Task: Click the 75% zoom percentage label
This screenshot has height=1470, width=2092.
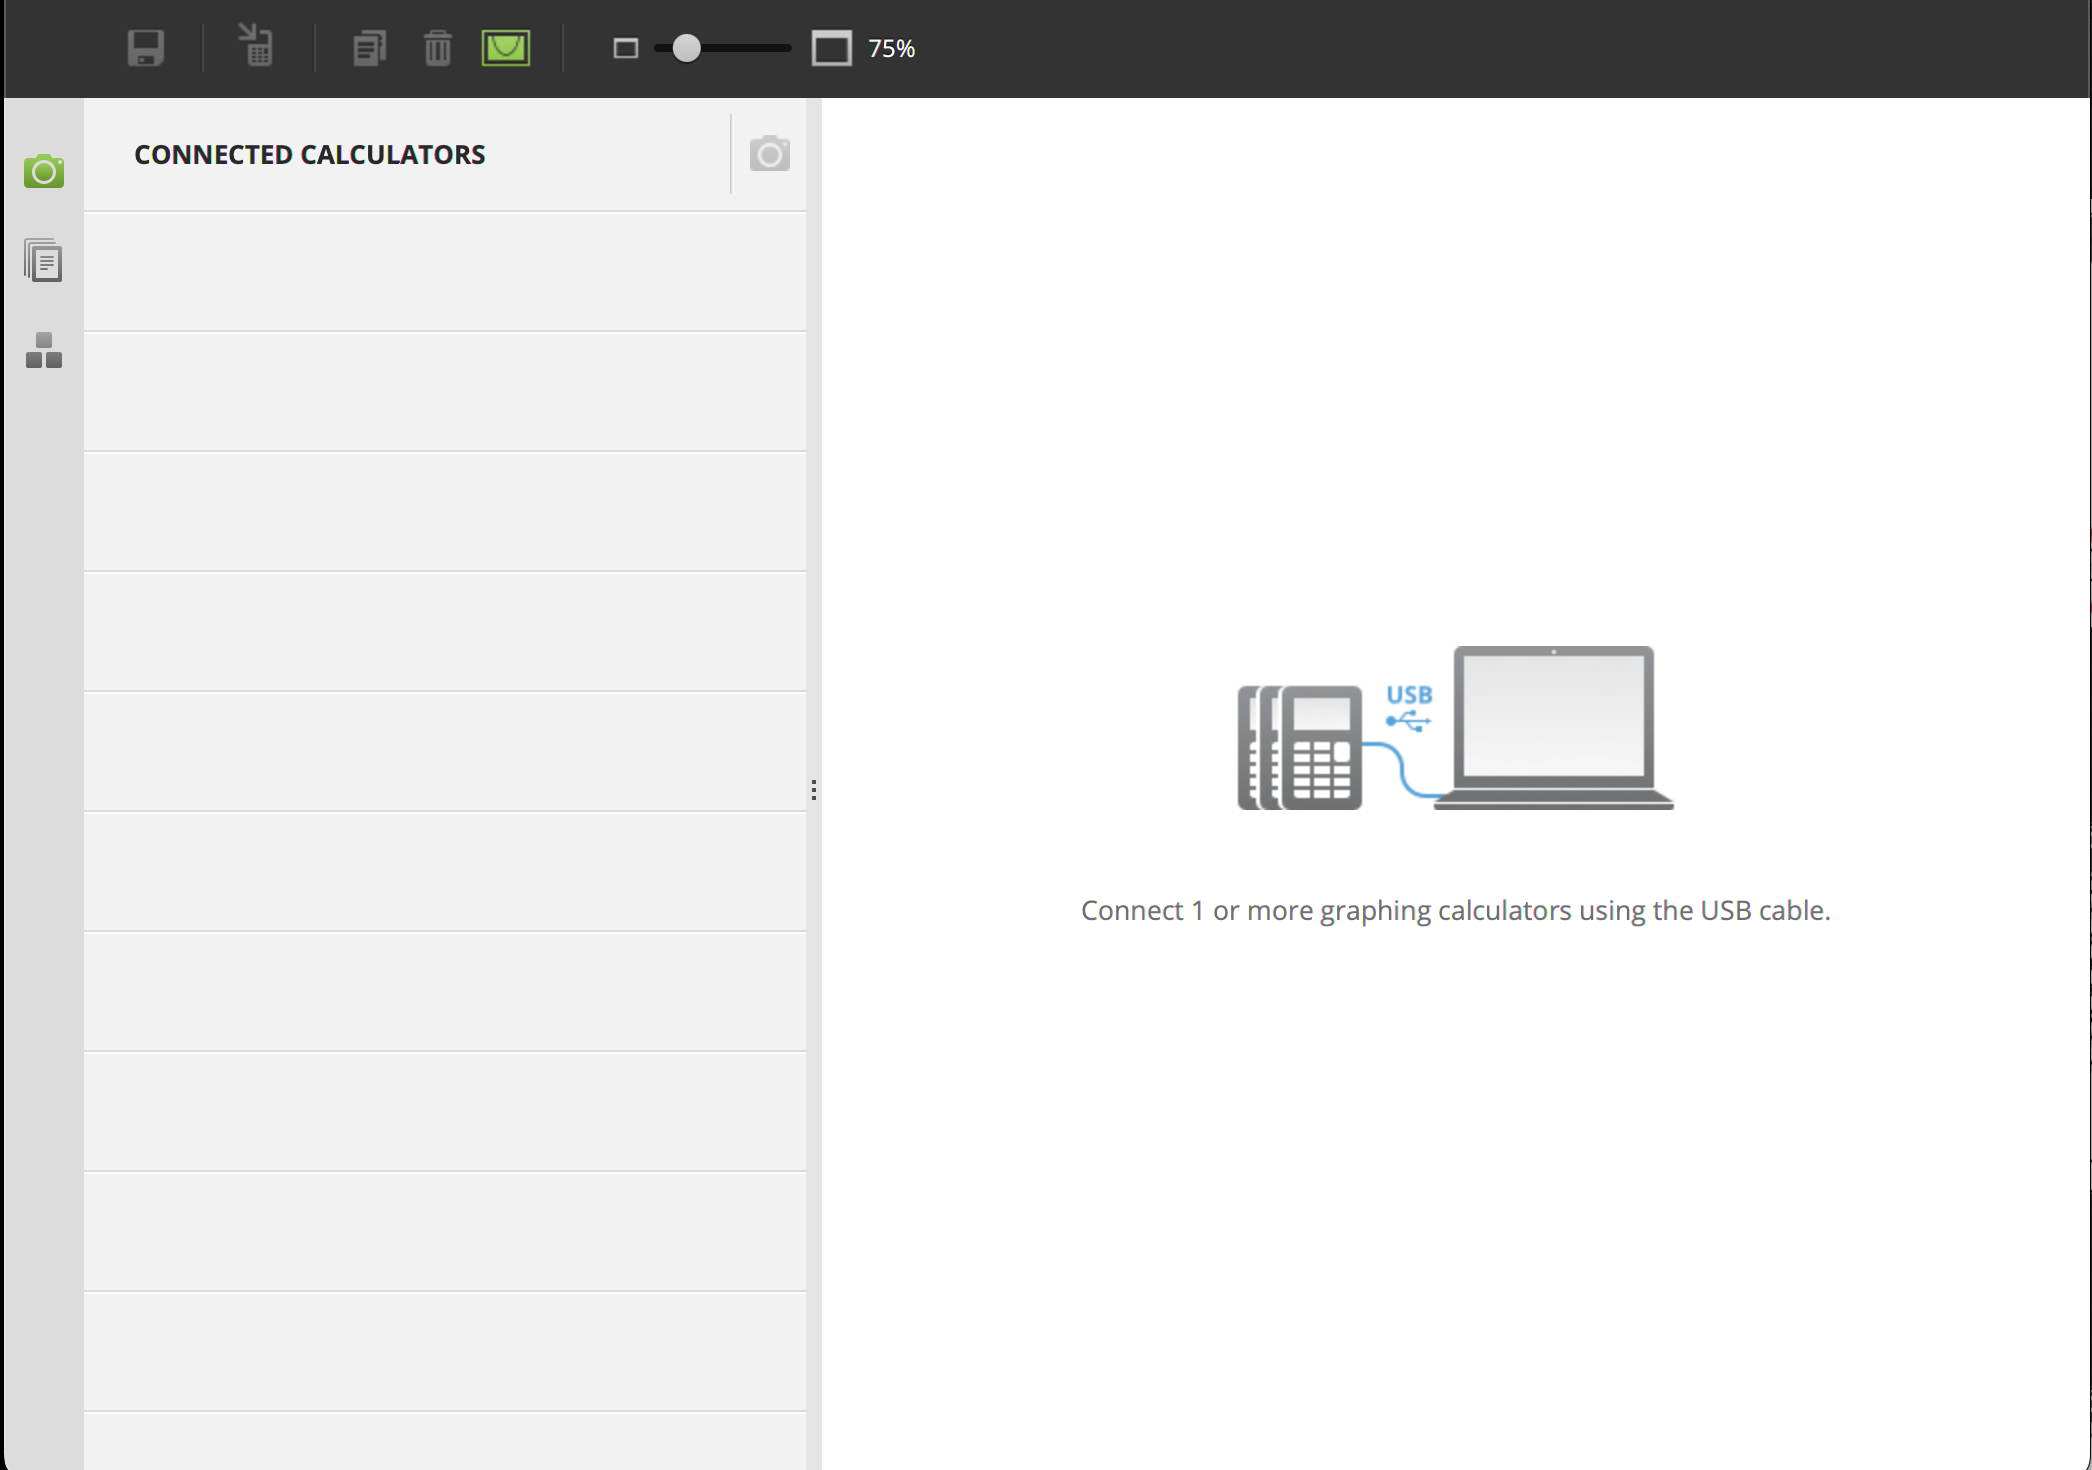Action: pyautogui.click(x=891, y=49)
